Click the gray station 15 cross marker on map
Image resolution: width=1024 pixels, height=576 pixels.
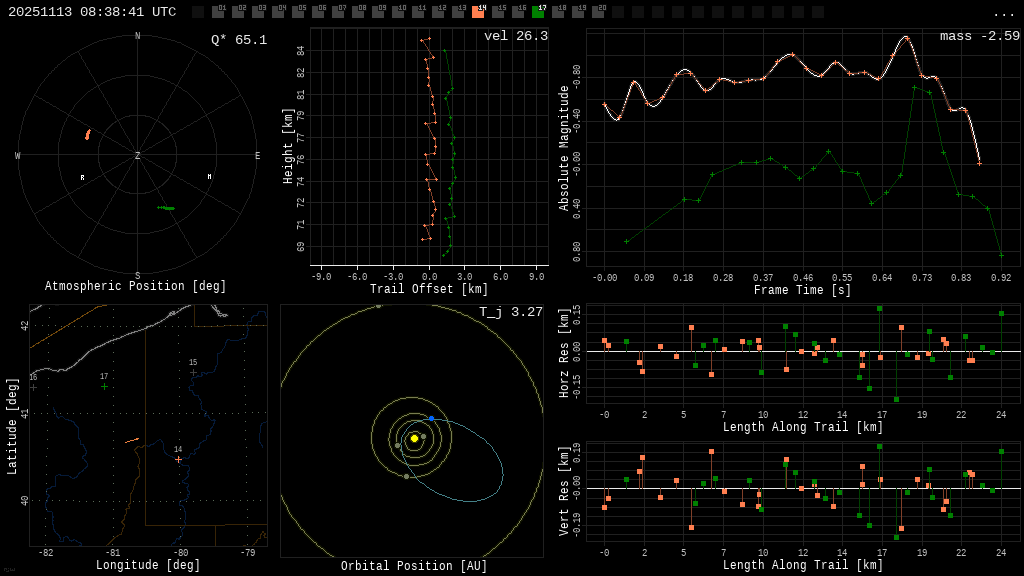coord(193,373)
